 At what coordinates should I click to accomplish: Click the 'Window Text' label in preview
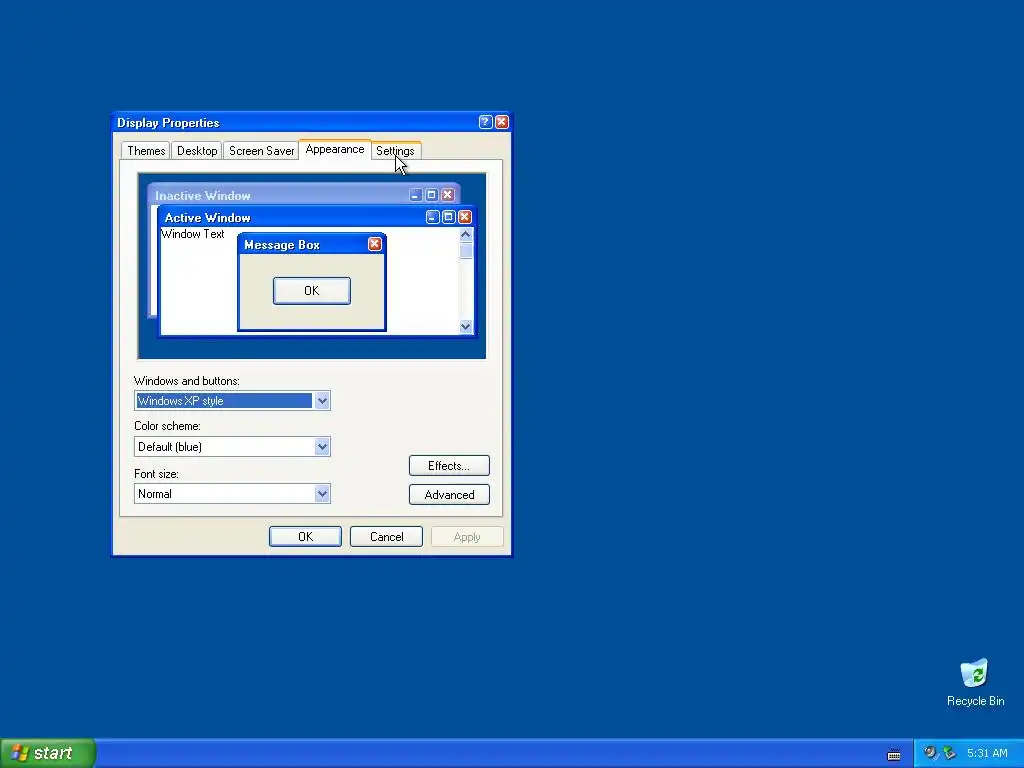193,234
